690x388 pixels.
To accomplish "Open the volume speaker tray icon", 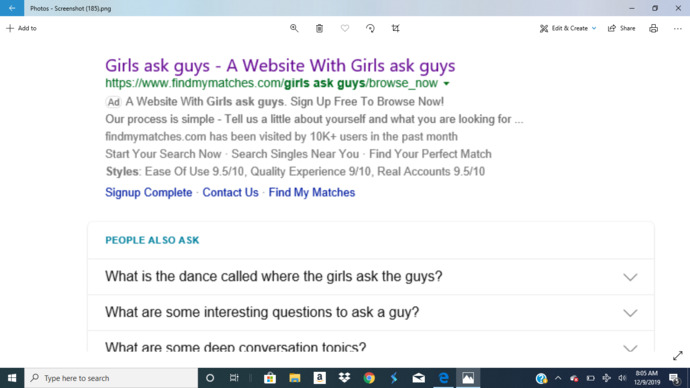I will pos(622,378).
